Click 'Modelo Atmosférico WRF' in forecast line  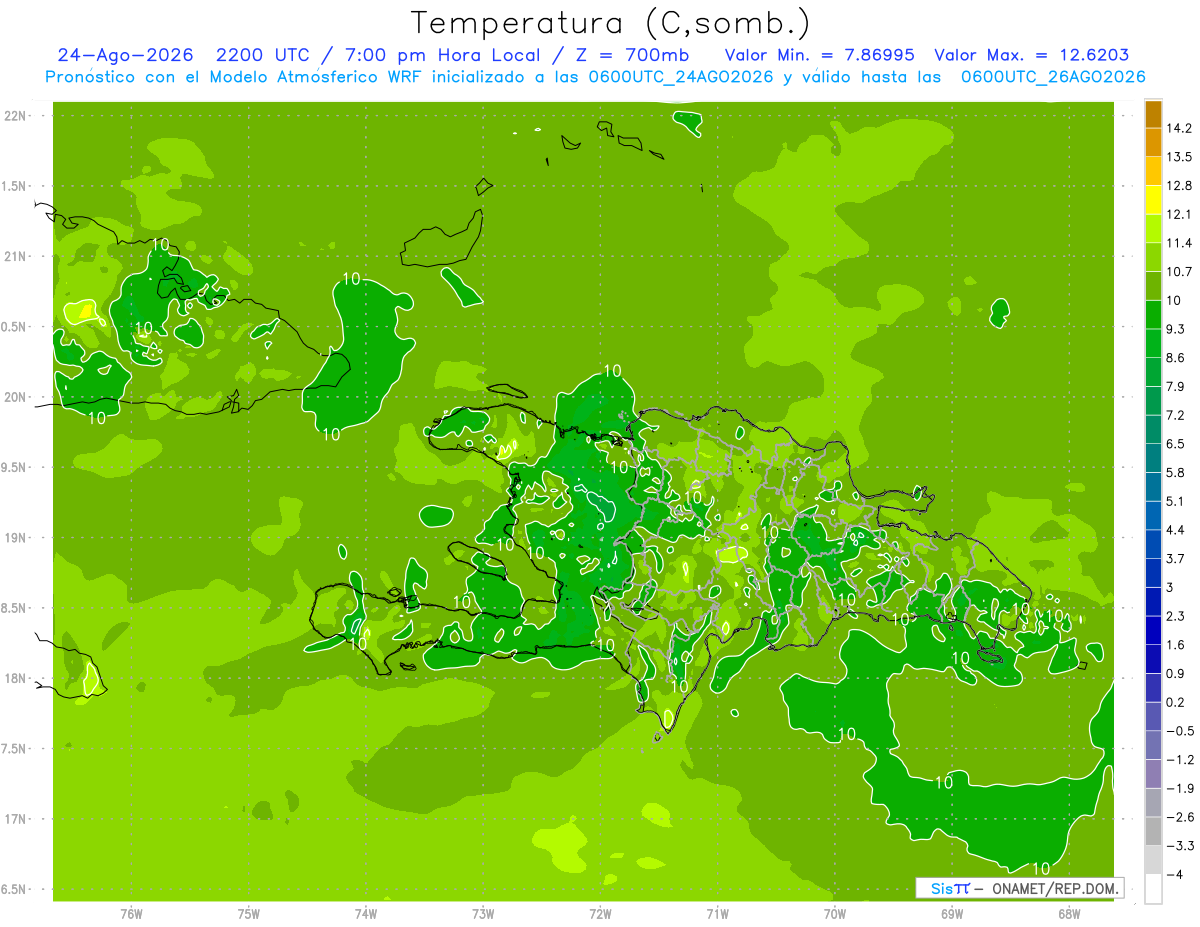pyautogui.click(x=302, y=77)
